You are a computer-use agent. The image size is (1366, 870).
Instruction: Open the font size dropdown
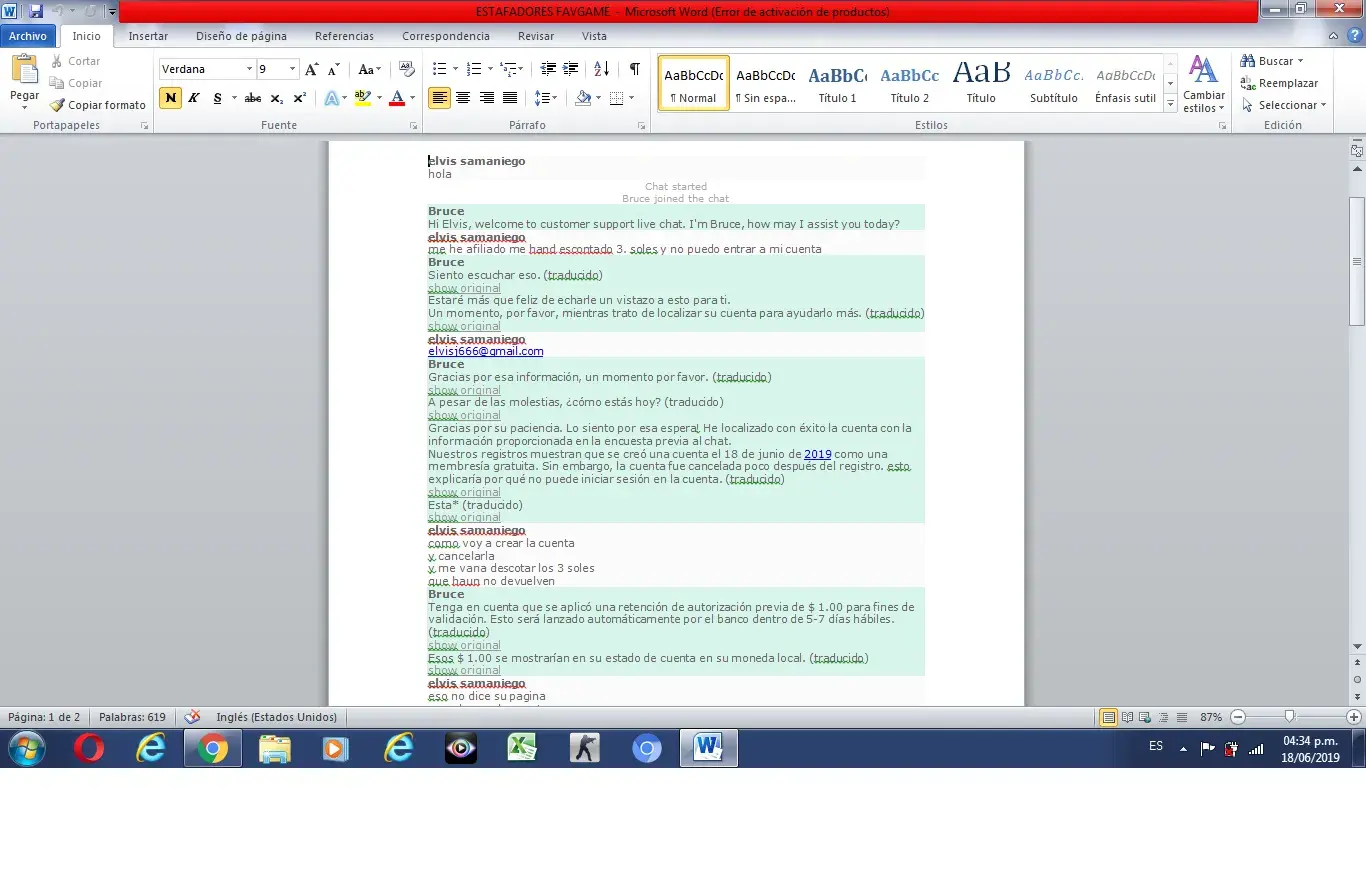[292, 69]
